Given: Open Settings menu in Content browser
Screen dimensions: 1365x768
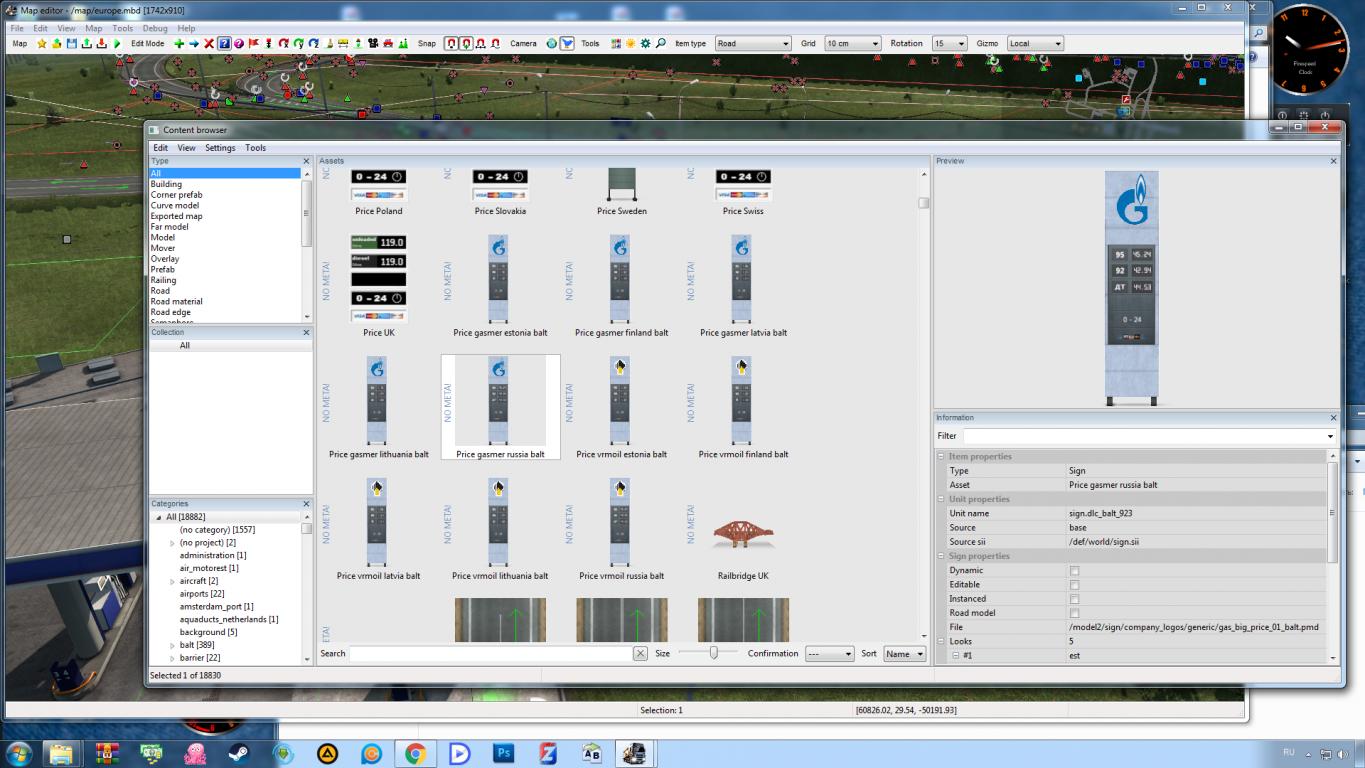Looking at the screenshot, I should tap(220, 148).
